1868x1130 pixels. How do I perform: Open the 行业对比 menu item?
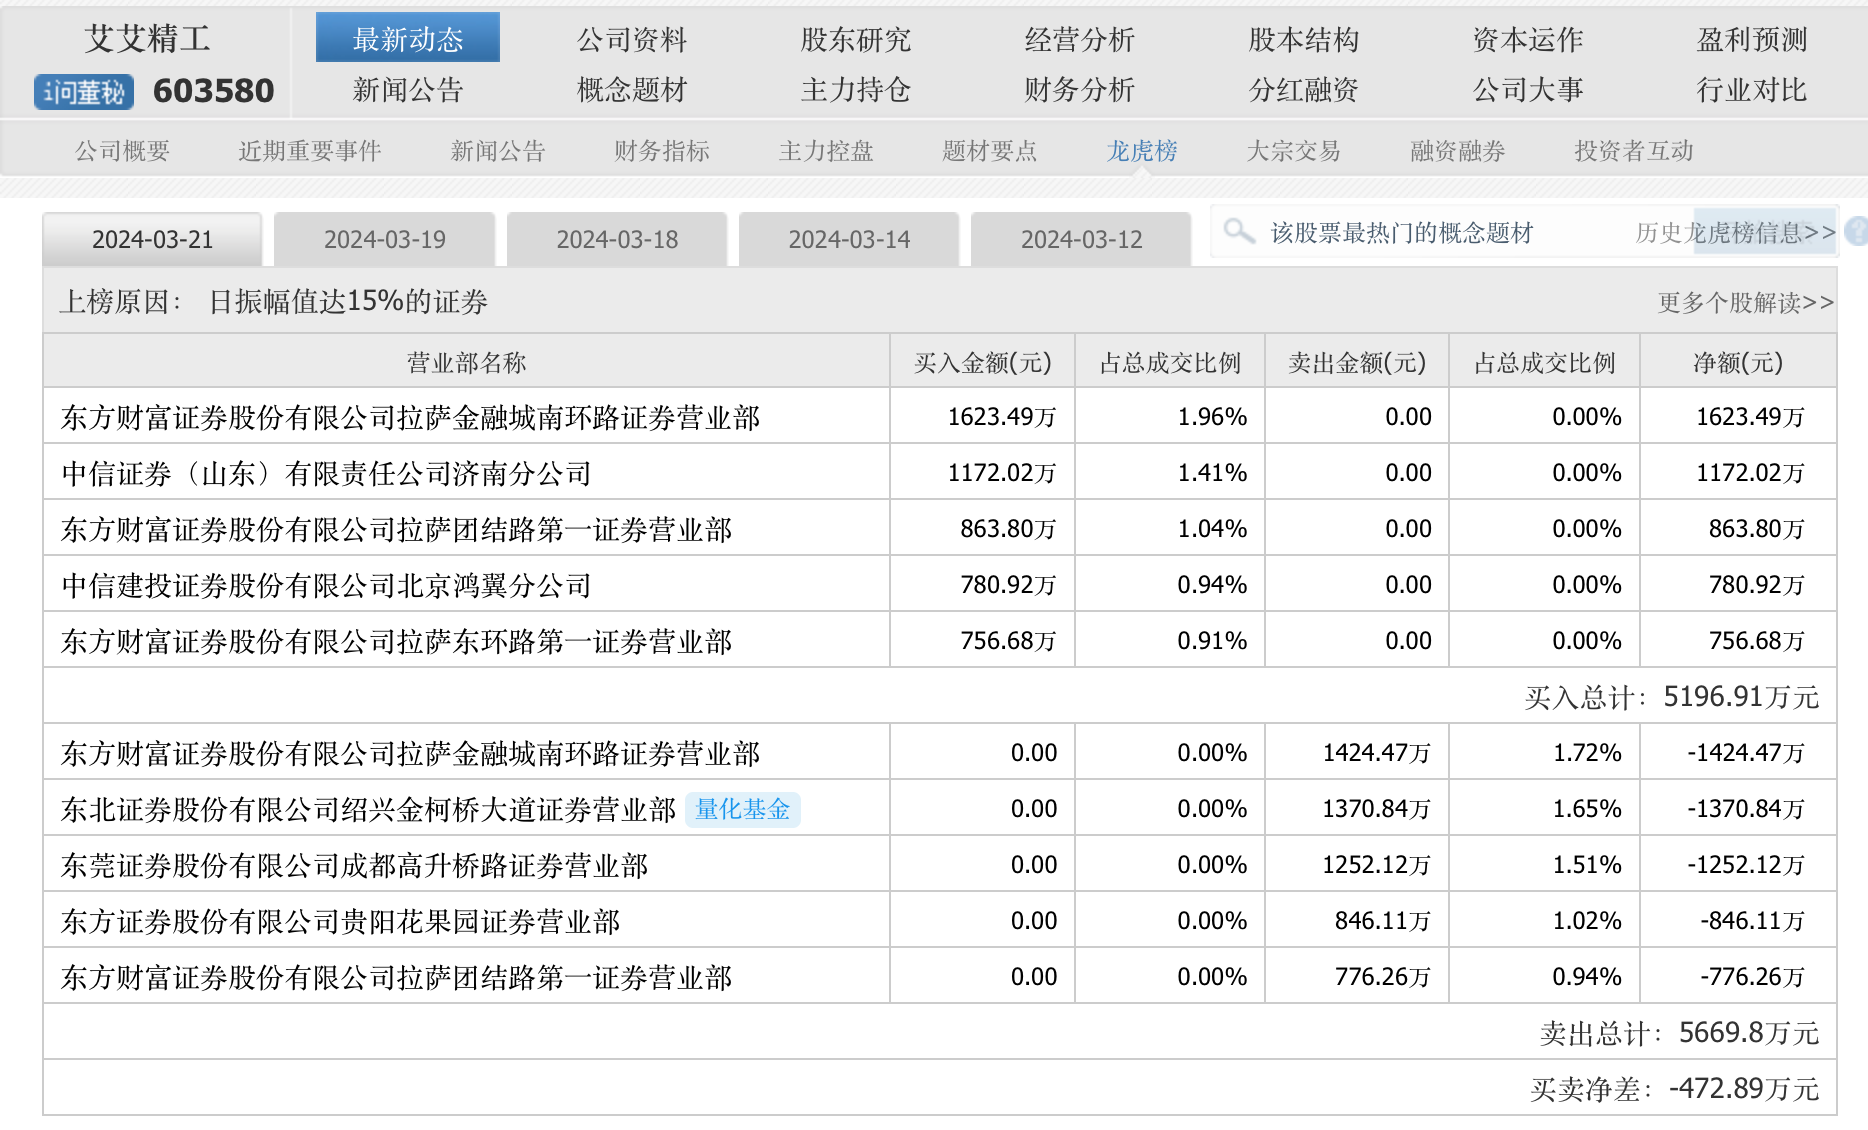point(1752,90)
